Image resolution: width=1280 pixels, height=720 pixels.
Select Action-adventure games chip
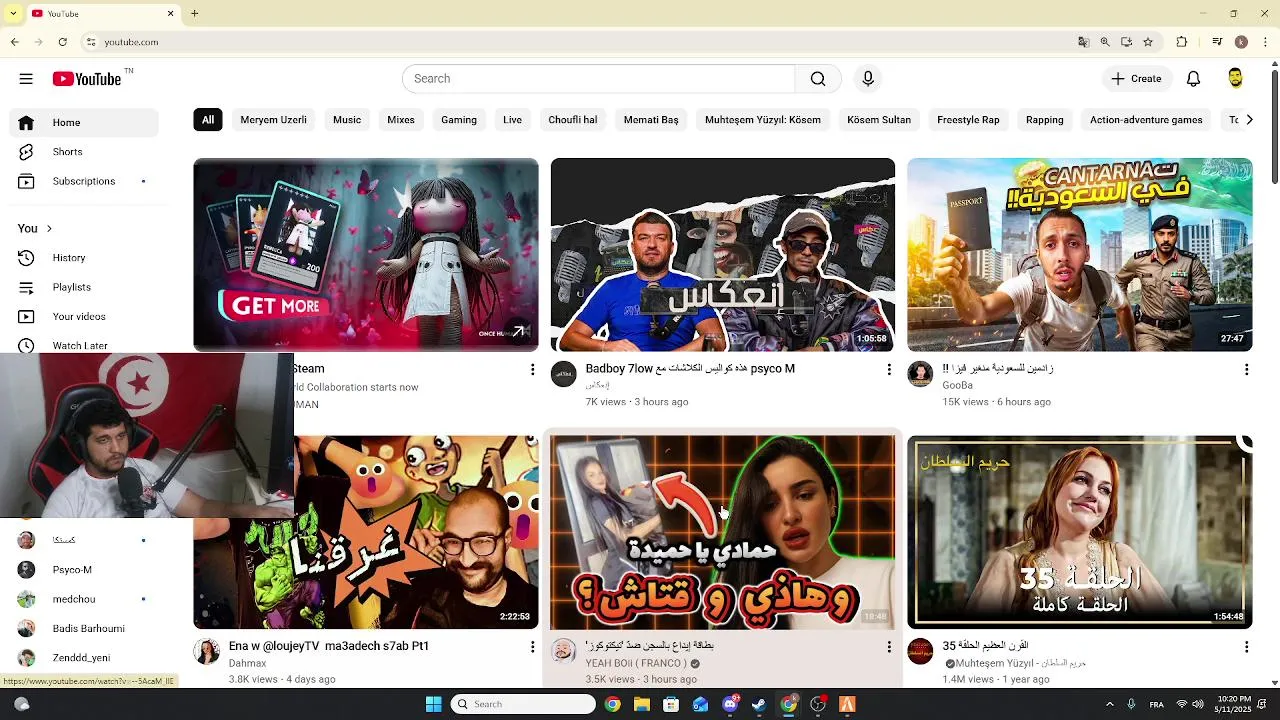click(x=1146, y=120)
